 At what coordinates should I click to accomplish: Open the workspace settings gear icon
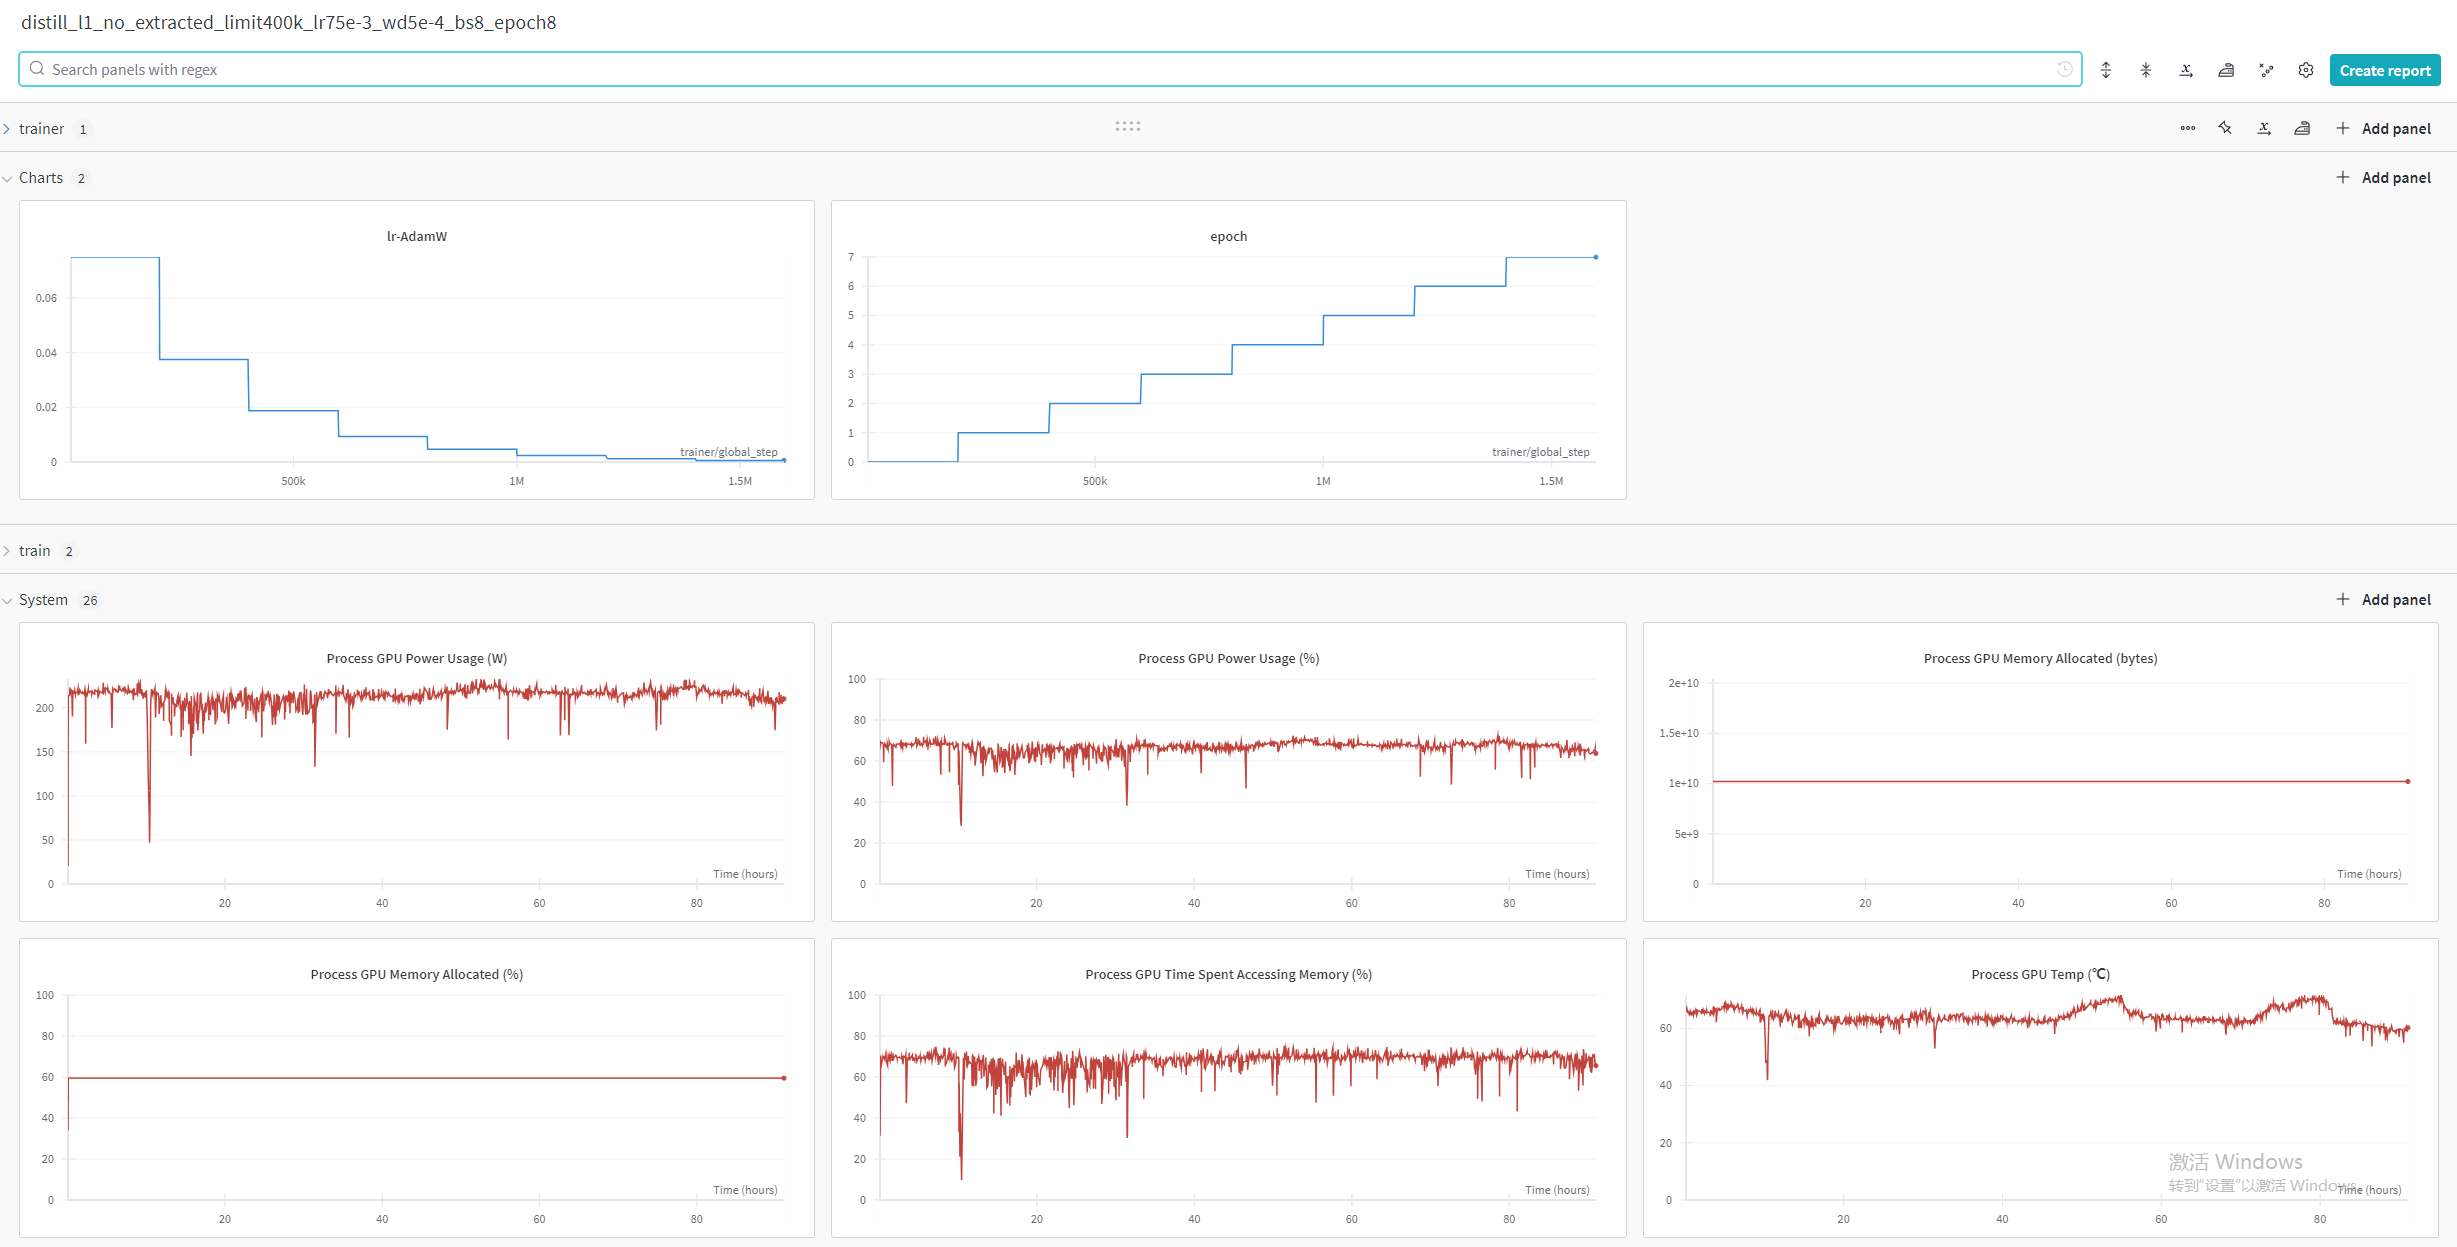(x=2306, y=70)
